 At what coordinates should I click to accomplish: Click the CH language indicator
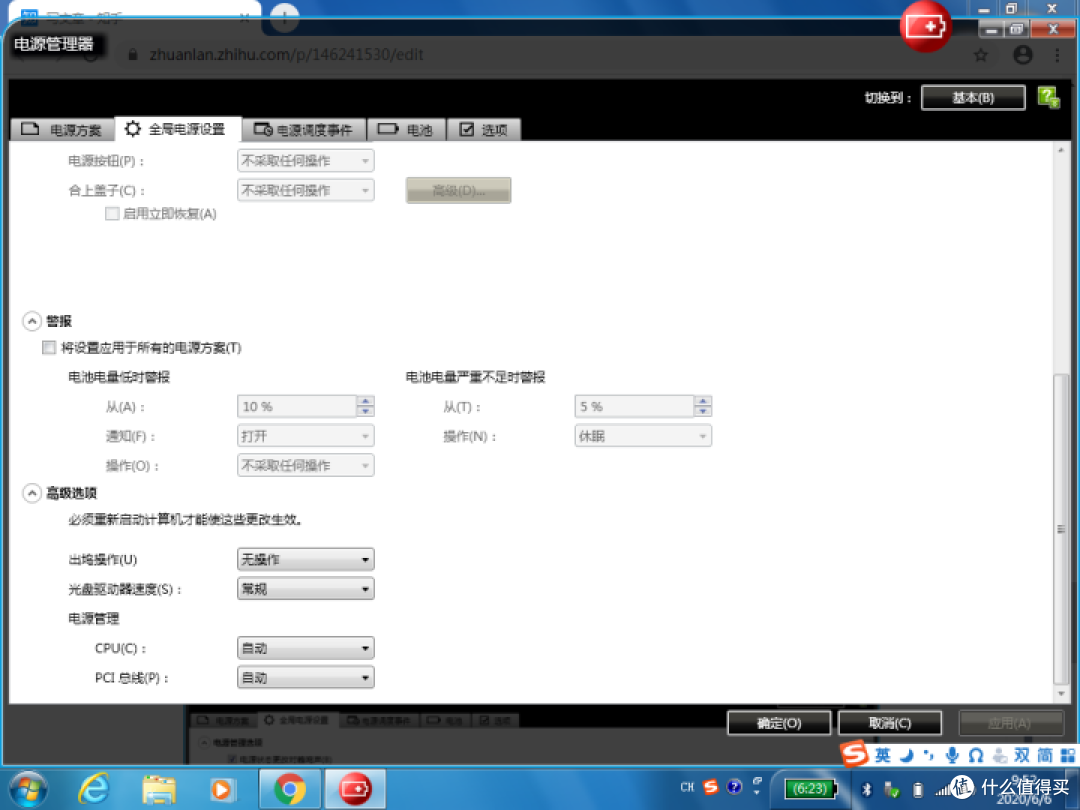687,787
